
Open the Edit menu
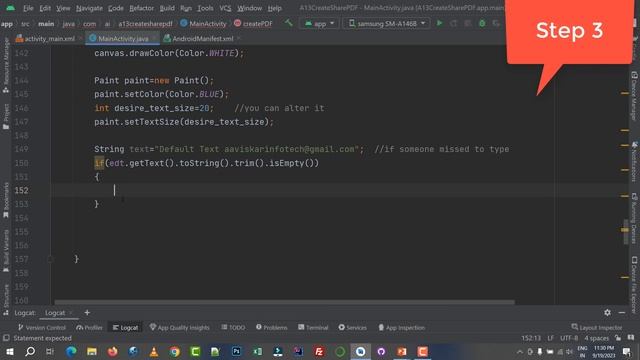coord(45,8)
